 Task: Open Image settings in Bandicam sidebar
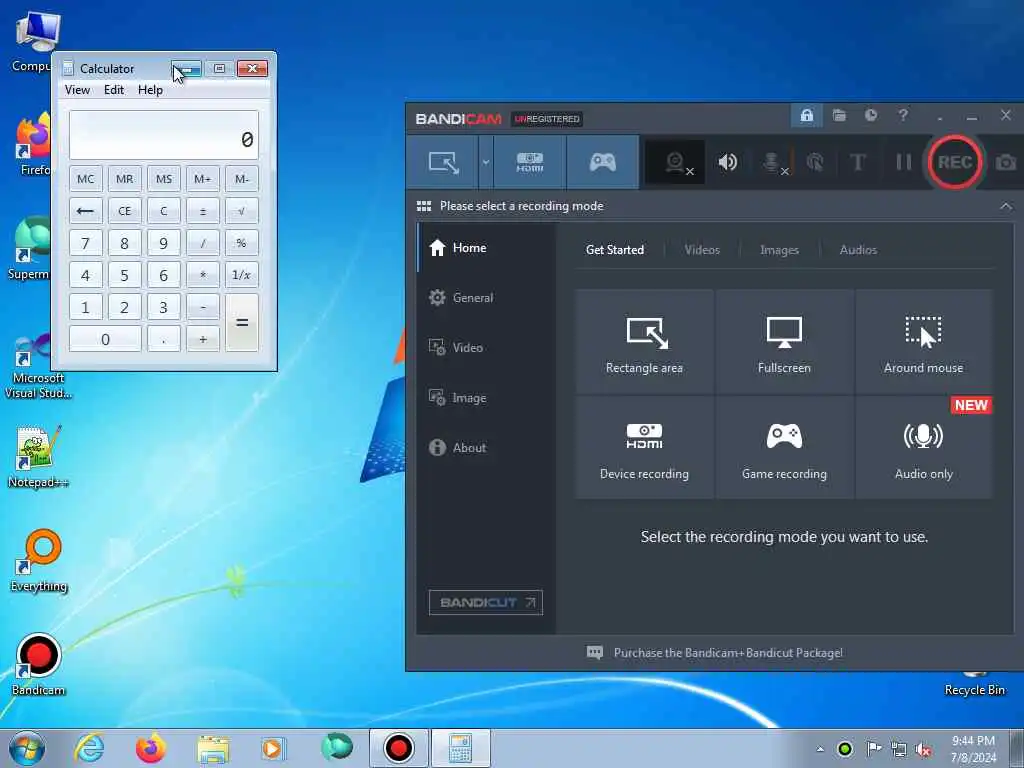487,398
